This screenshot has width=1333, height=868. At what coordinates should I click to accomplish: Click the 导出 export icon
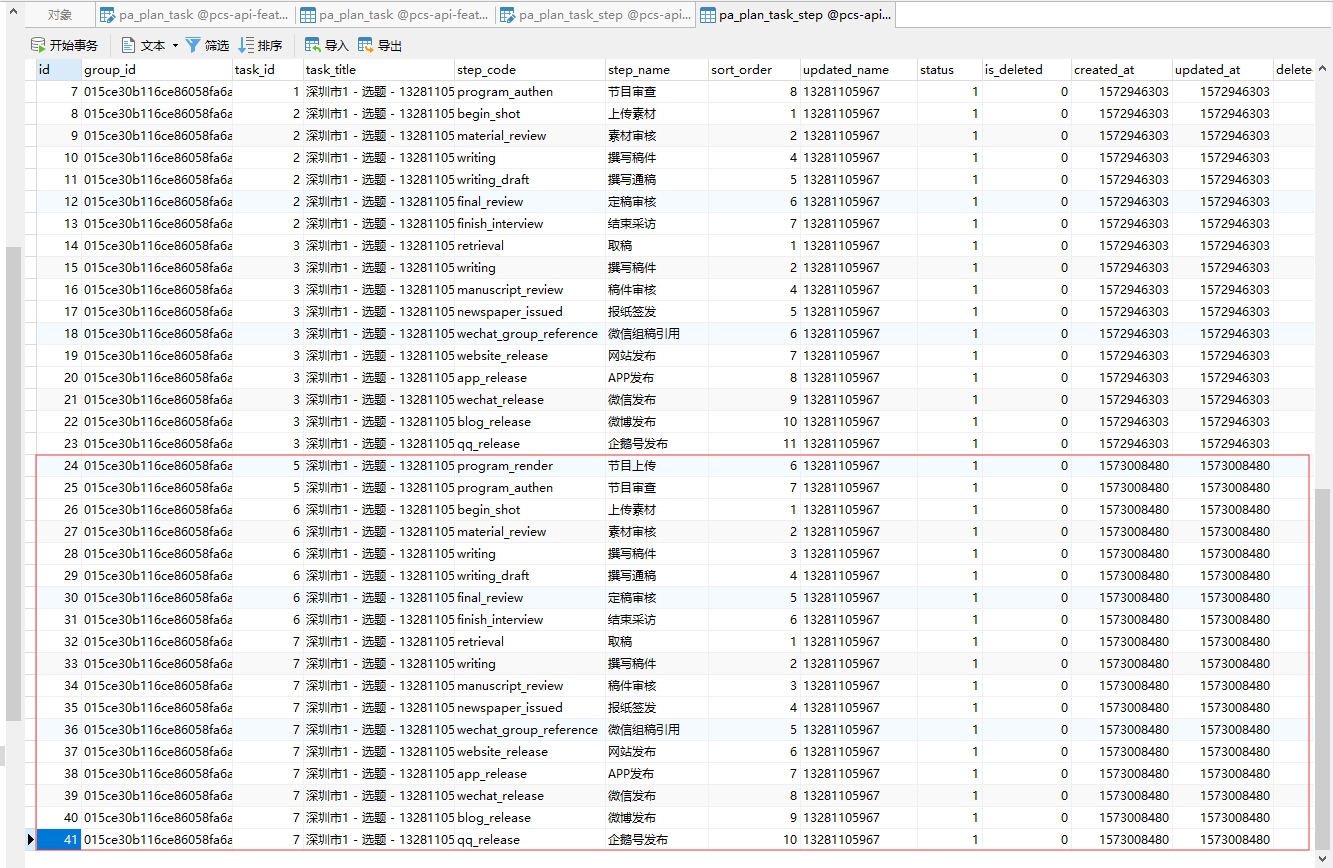[365, 45]
